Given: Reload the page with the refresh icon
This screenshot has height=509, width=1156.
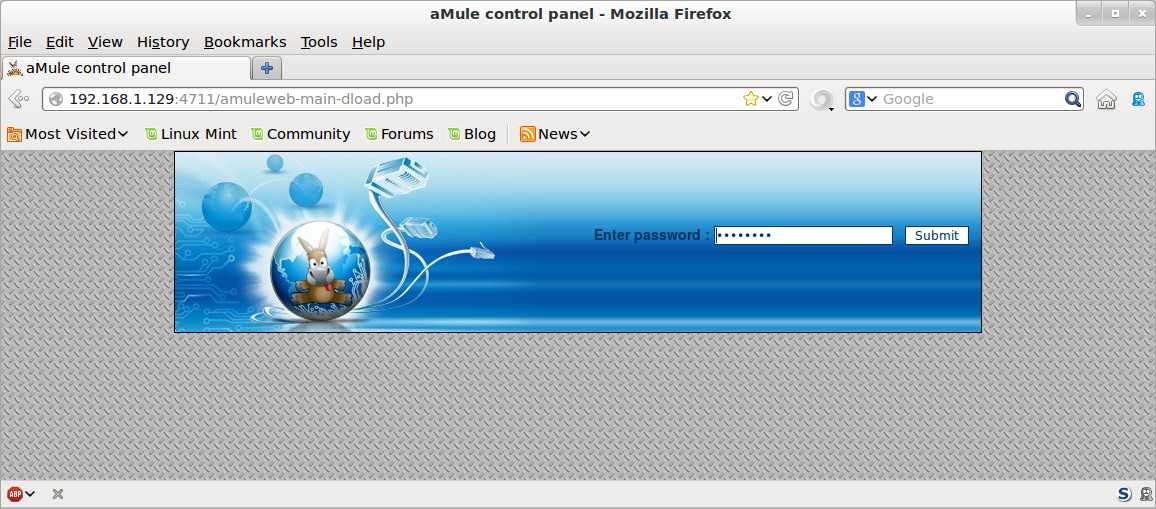Looking at the screenshot, I should (x=786, y=99).
